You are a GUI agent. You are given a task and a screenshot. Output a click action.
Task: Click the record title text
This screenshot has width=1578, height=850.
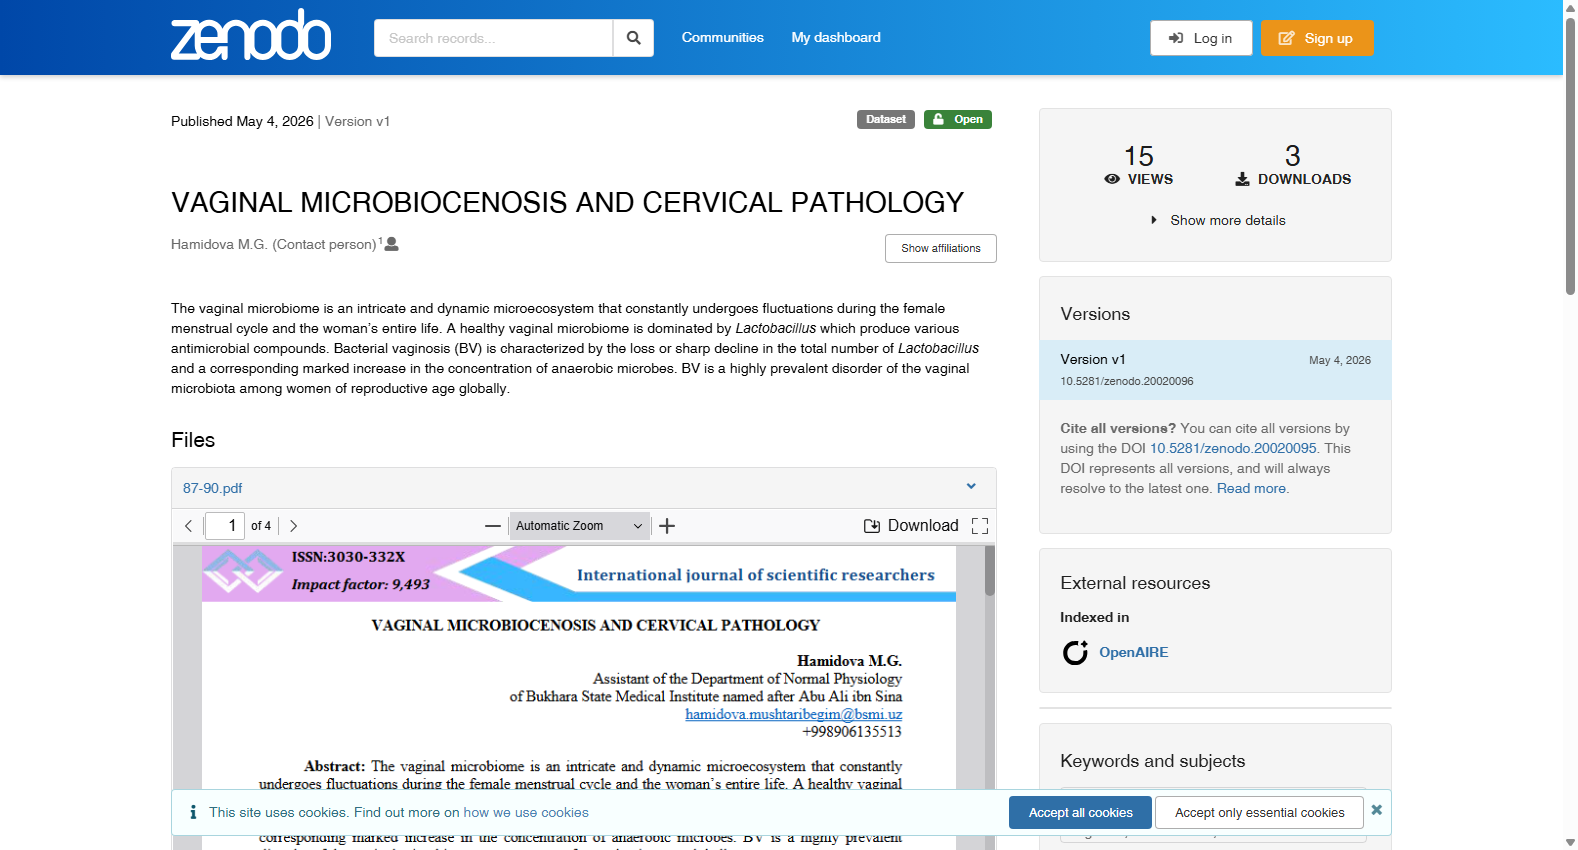[x=567, y=202]
